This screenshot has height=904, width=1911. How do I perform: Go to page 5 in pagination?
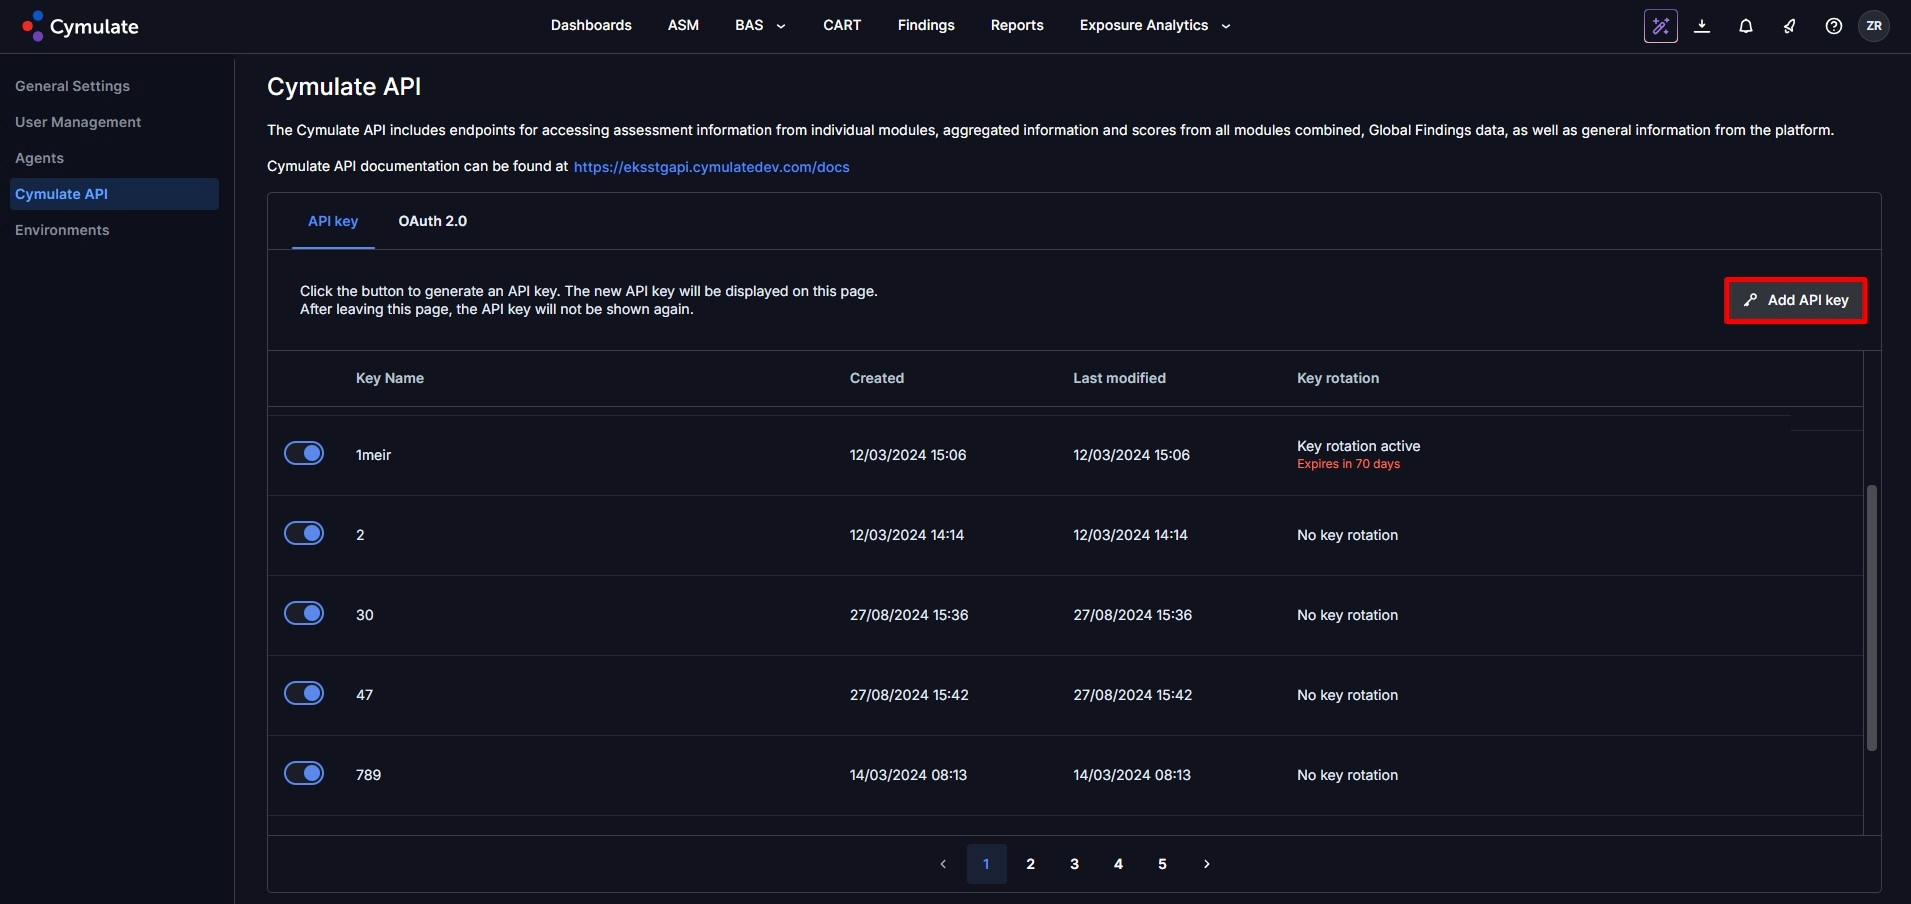(x=1163, y=864)
